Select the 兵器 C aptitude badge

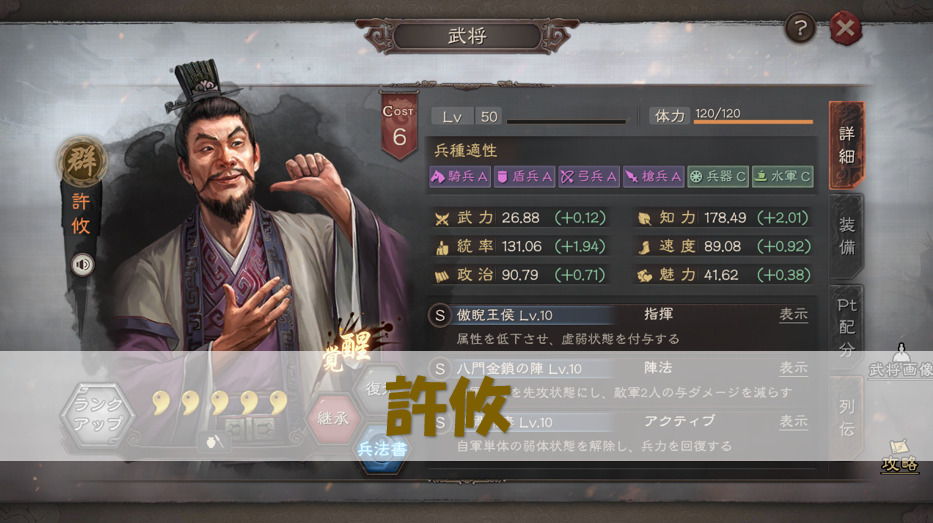[x=718, y=176]
